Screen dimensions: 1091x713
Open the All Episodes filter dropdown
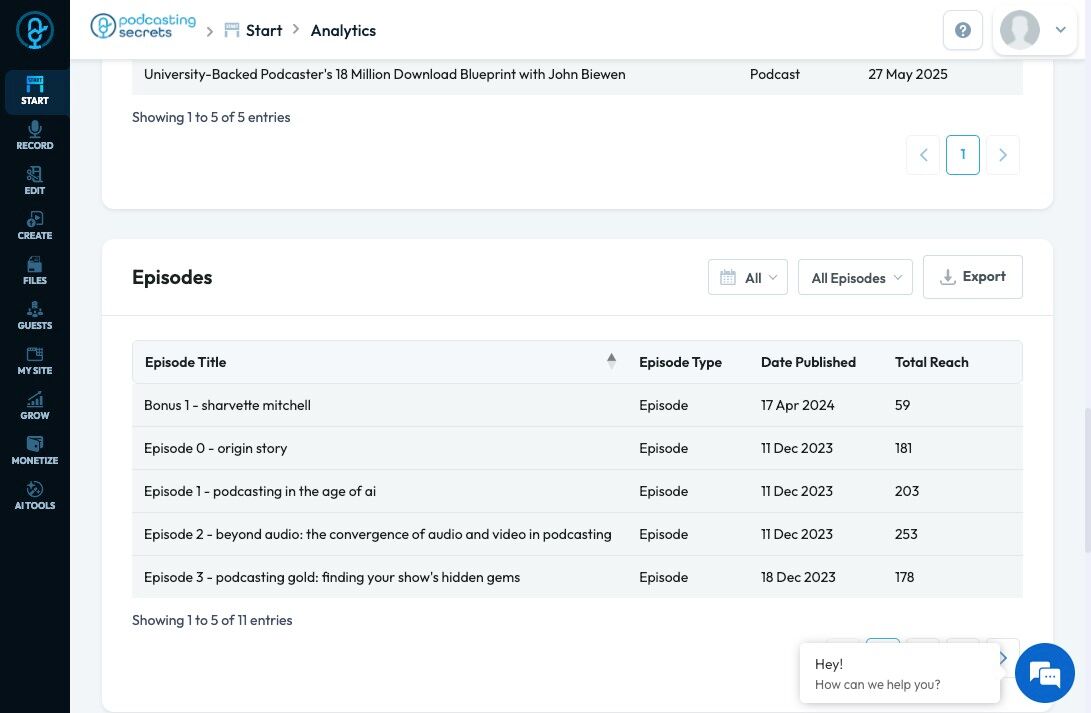[x=855, y=278]
